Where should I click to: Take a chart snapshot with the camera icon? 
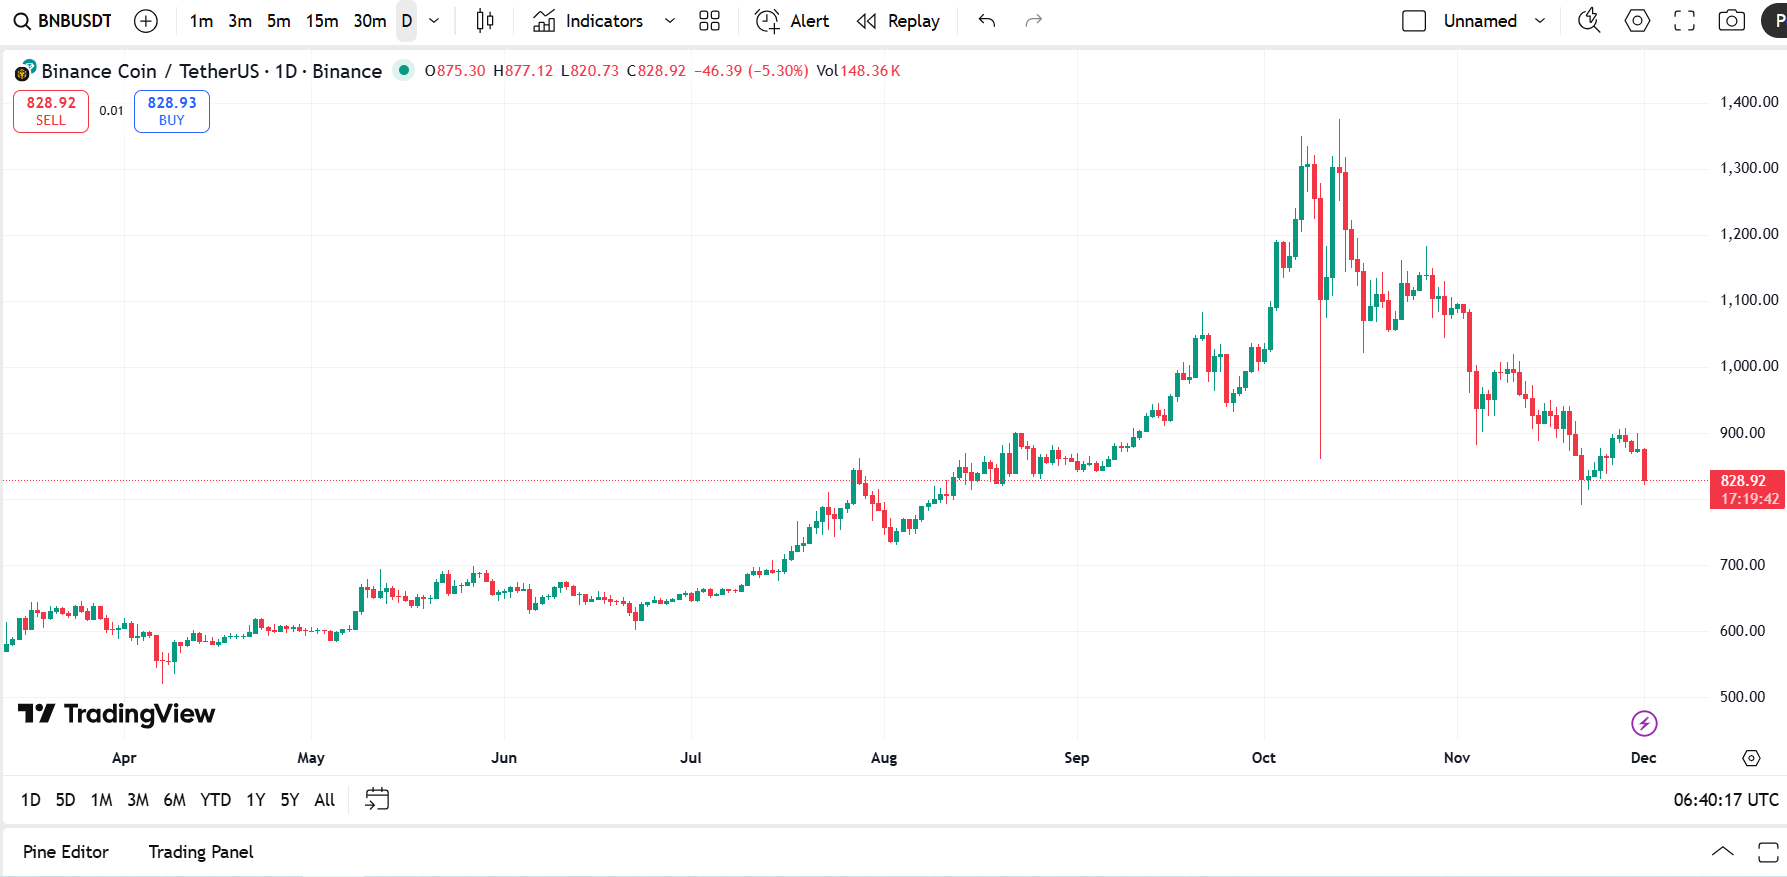click(x=1731, y=20)
